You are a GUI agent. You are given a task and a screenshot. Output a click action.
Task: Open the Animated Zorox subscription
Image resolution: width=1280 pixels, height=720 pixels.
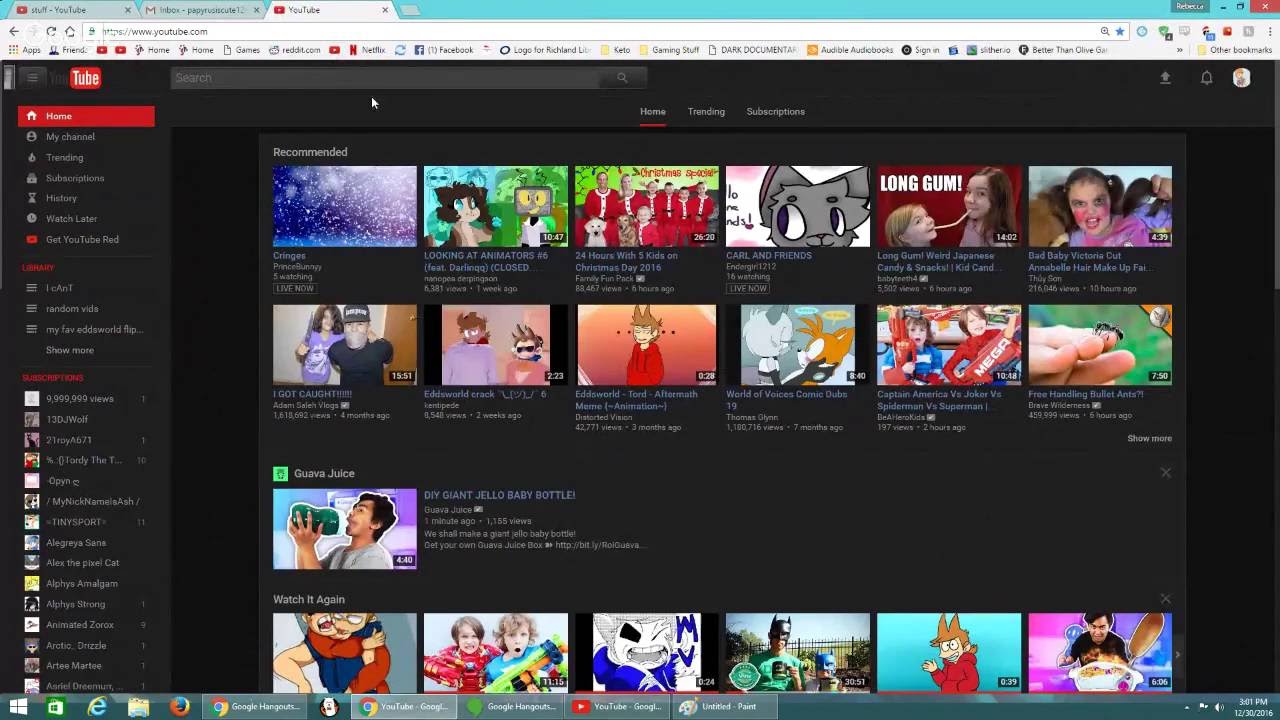(80, 625)
